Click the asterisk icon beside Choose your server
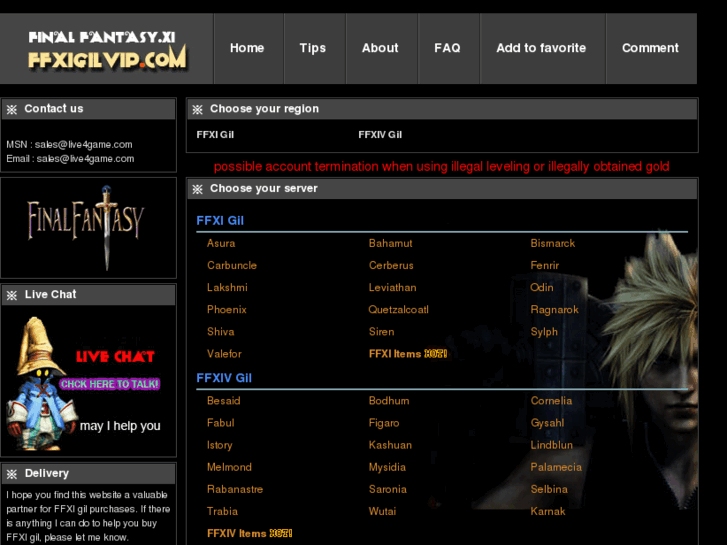The height and width of the screenshot is (545, 727). (198, 189)
